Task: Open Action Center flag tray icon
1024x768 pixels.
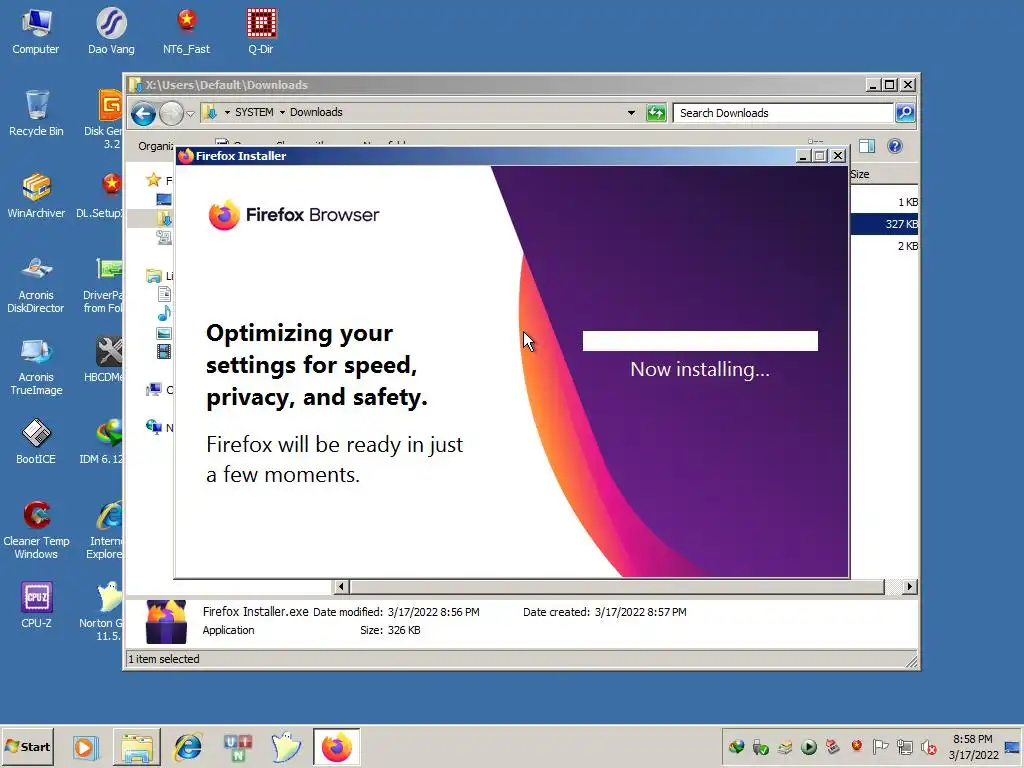Action: coord(880,746)
